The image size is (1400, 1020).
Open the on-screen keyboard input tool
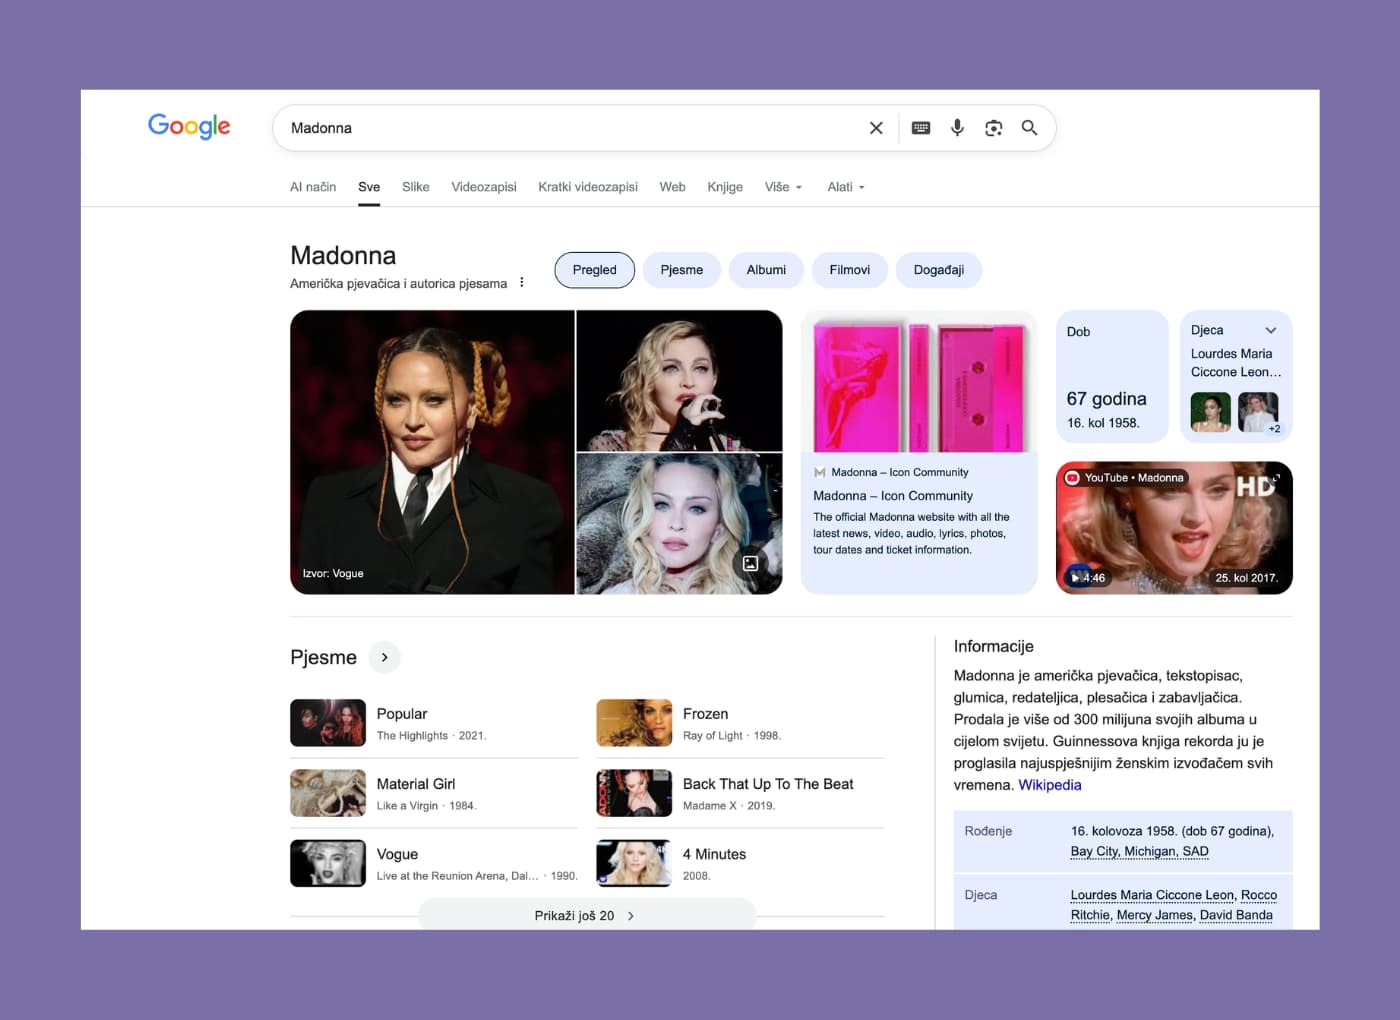[x=921, y=128]
